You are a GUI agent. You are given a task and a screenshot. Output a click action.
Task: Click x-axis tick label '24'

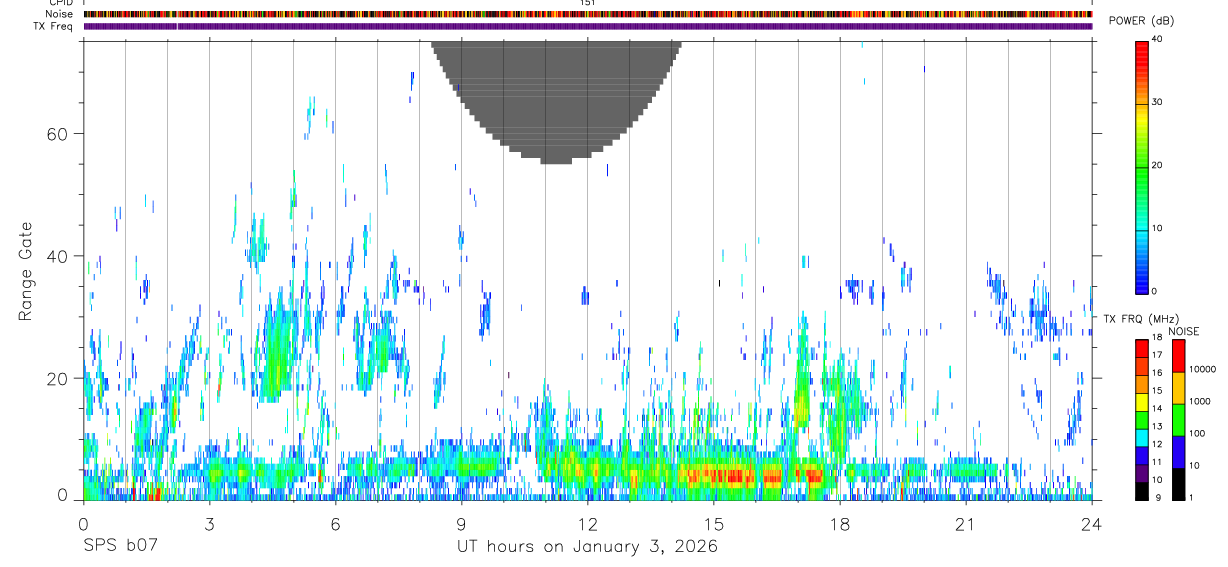click(x=1092, y=524)
